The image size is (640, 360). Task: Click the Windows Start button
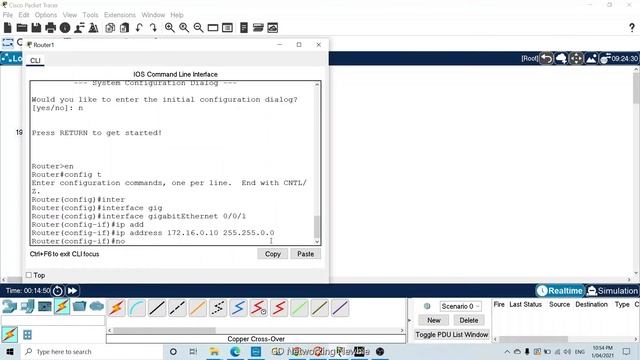[10, 351]
